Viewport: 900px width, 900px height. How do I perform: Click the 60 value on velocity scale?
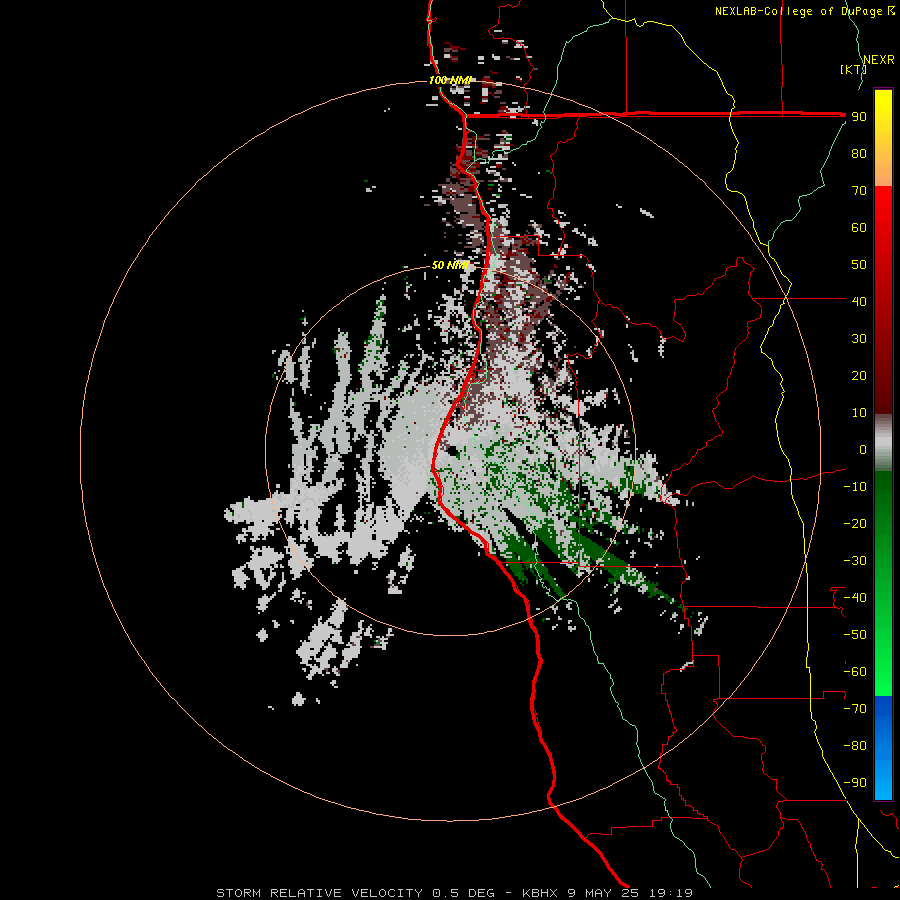point(859,227)
